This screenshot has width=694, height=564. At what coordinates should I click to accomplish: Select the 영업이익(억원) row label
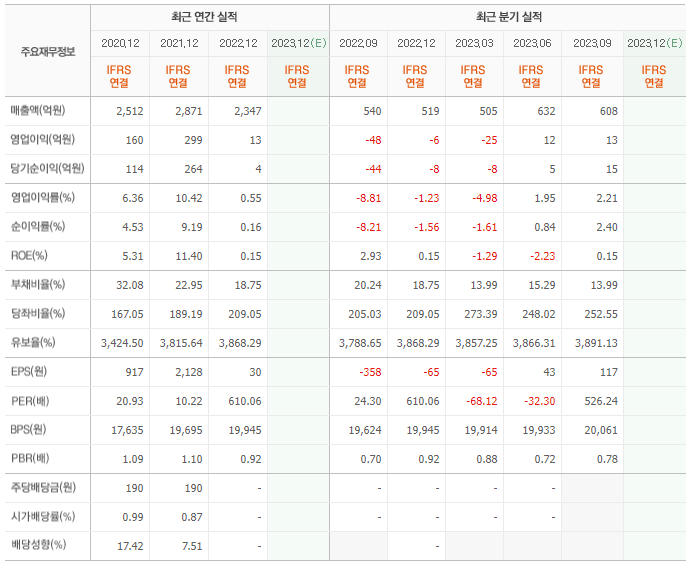point(42,140)
